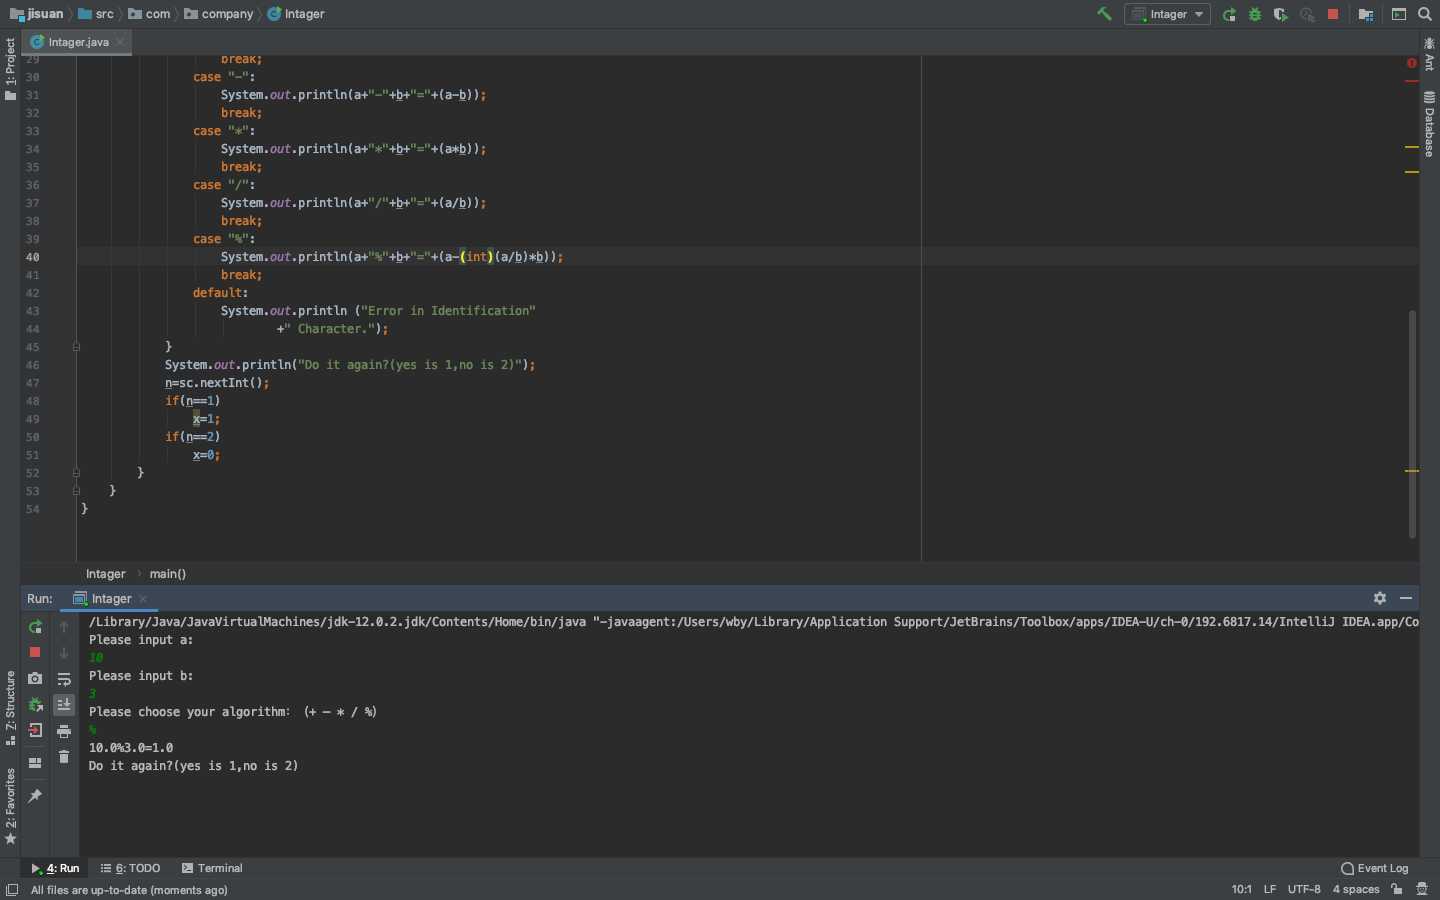Screen dimensions: 1440x900
Task: Stop the program in the top toolbar
Action: pos(1333,14)
